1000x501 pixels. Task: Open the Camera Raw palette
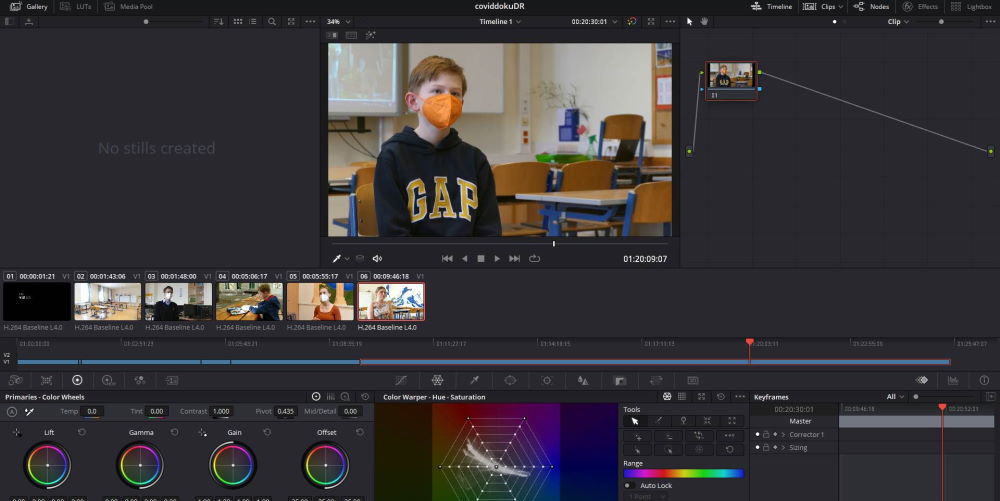[16, 381]
